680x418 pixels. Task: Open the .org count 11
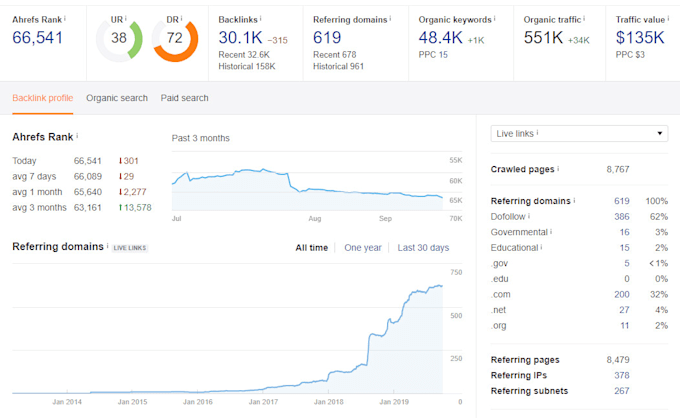click(624, 326)
